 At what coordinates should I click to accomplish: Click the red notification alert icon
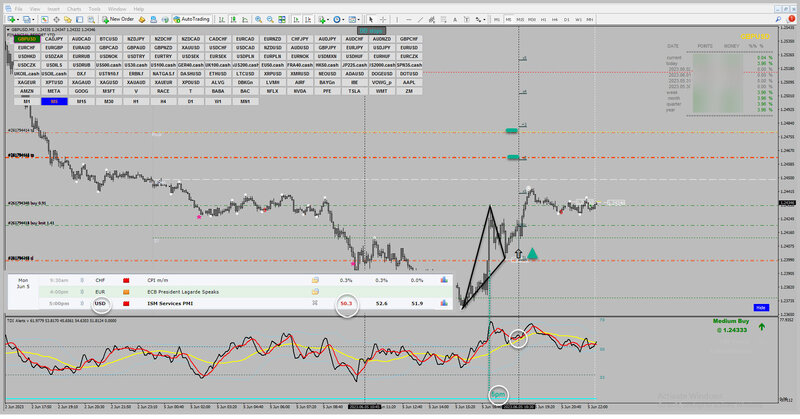pyautogui.click(x=791, y=19)
